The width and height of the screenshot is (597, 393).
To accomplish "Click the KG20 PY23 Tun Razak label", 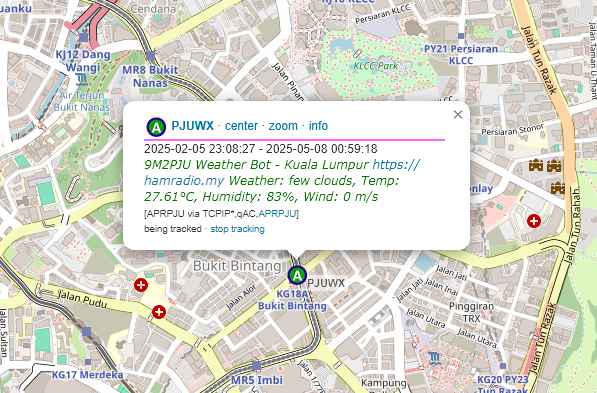I will pyautogui.click(x=503, y=385).
